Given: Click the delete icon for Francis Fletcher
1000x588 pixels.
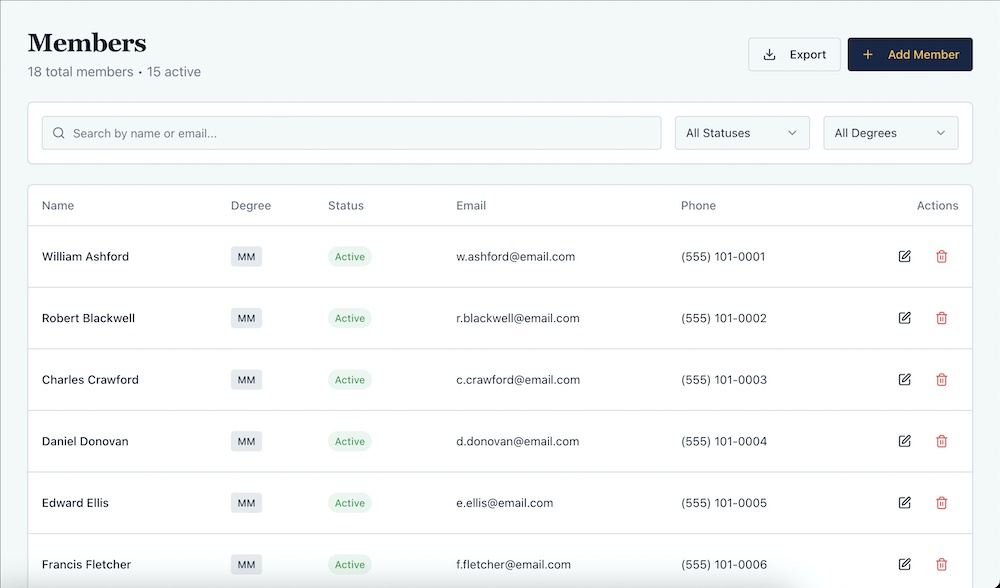Looking at the screenshot, I should point(941,564).
